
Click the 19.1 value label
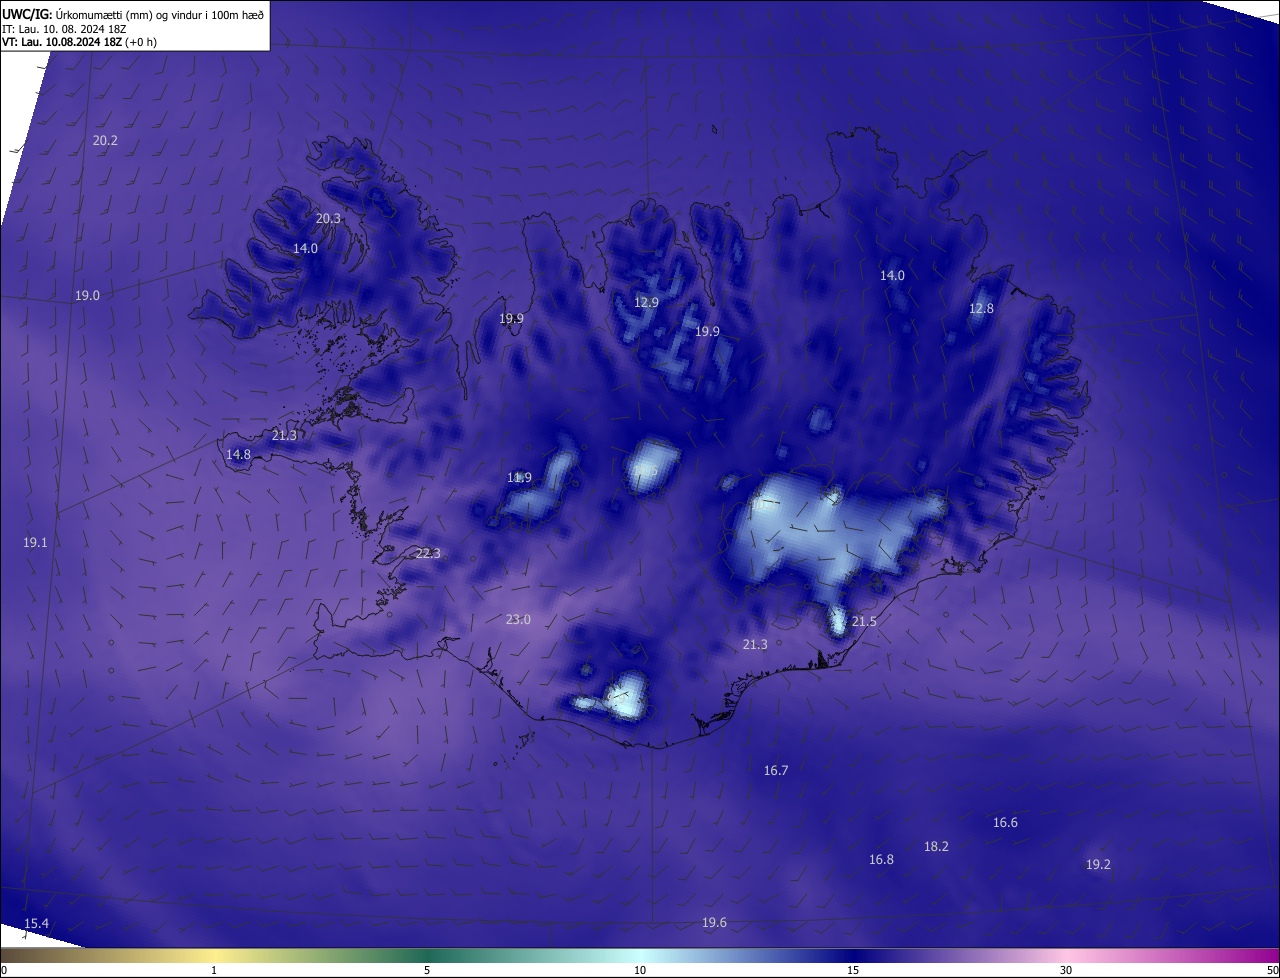point(35,542)
